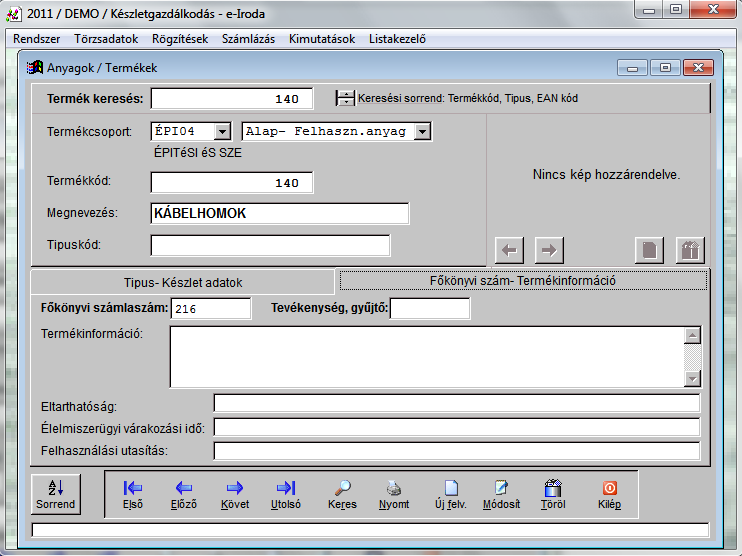Jump to last record with Utolsó
Viewport: 742px width, 556px height.
coord(286,493)
